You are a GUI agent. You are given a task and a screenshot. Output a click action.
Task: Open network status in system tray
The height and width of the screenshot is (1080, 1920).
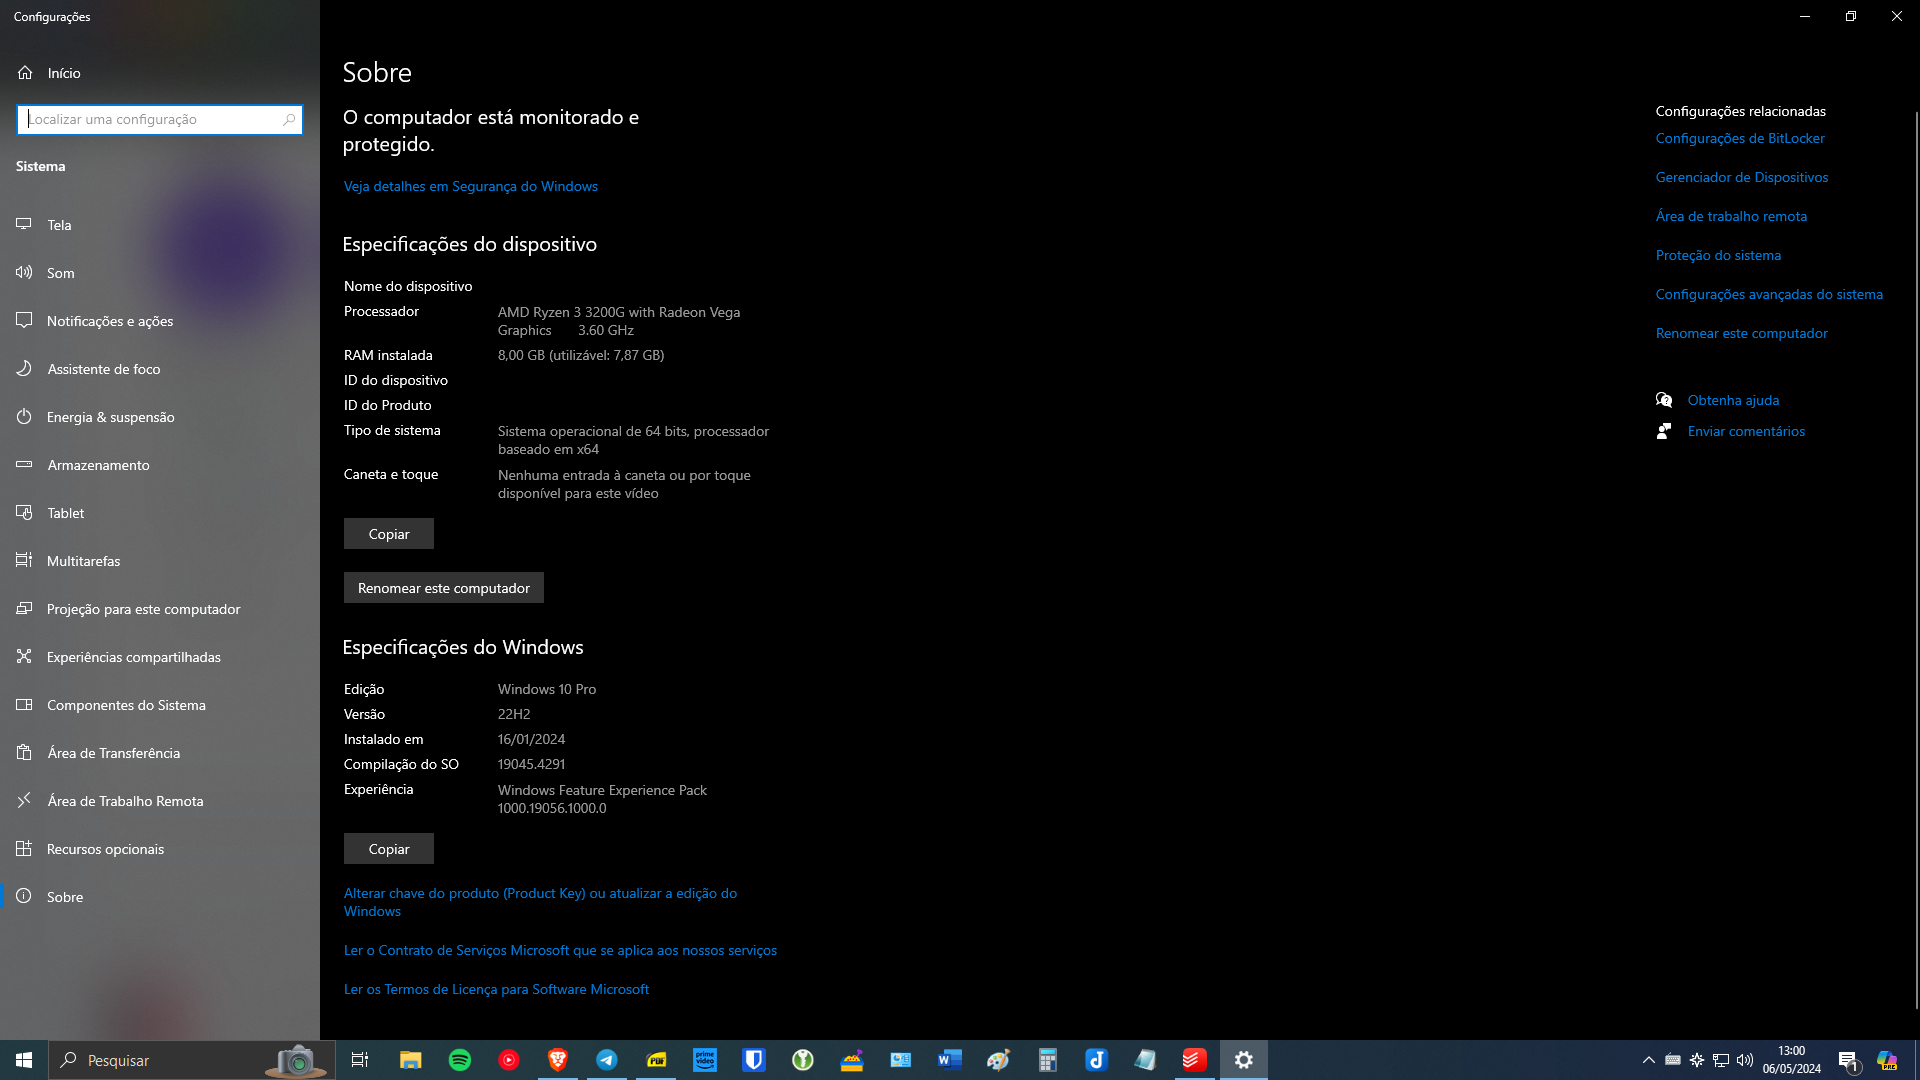1721,1060
